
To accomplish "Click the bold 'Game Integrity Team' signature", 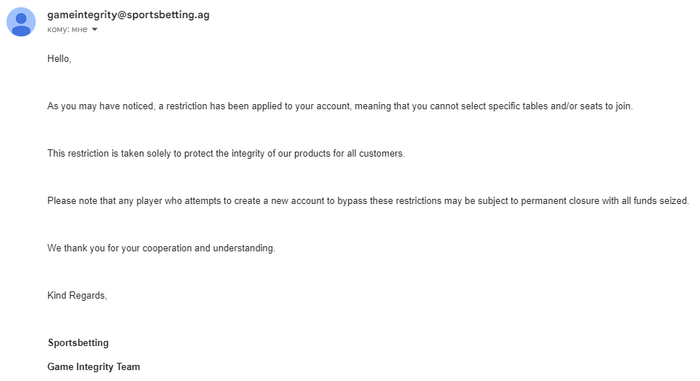I will [94, 367].
